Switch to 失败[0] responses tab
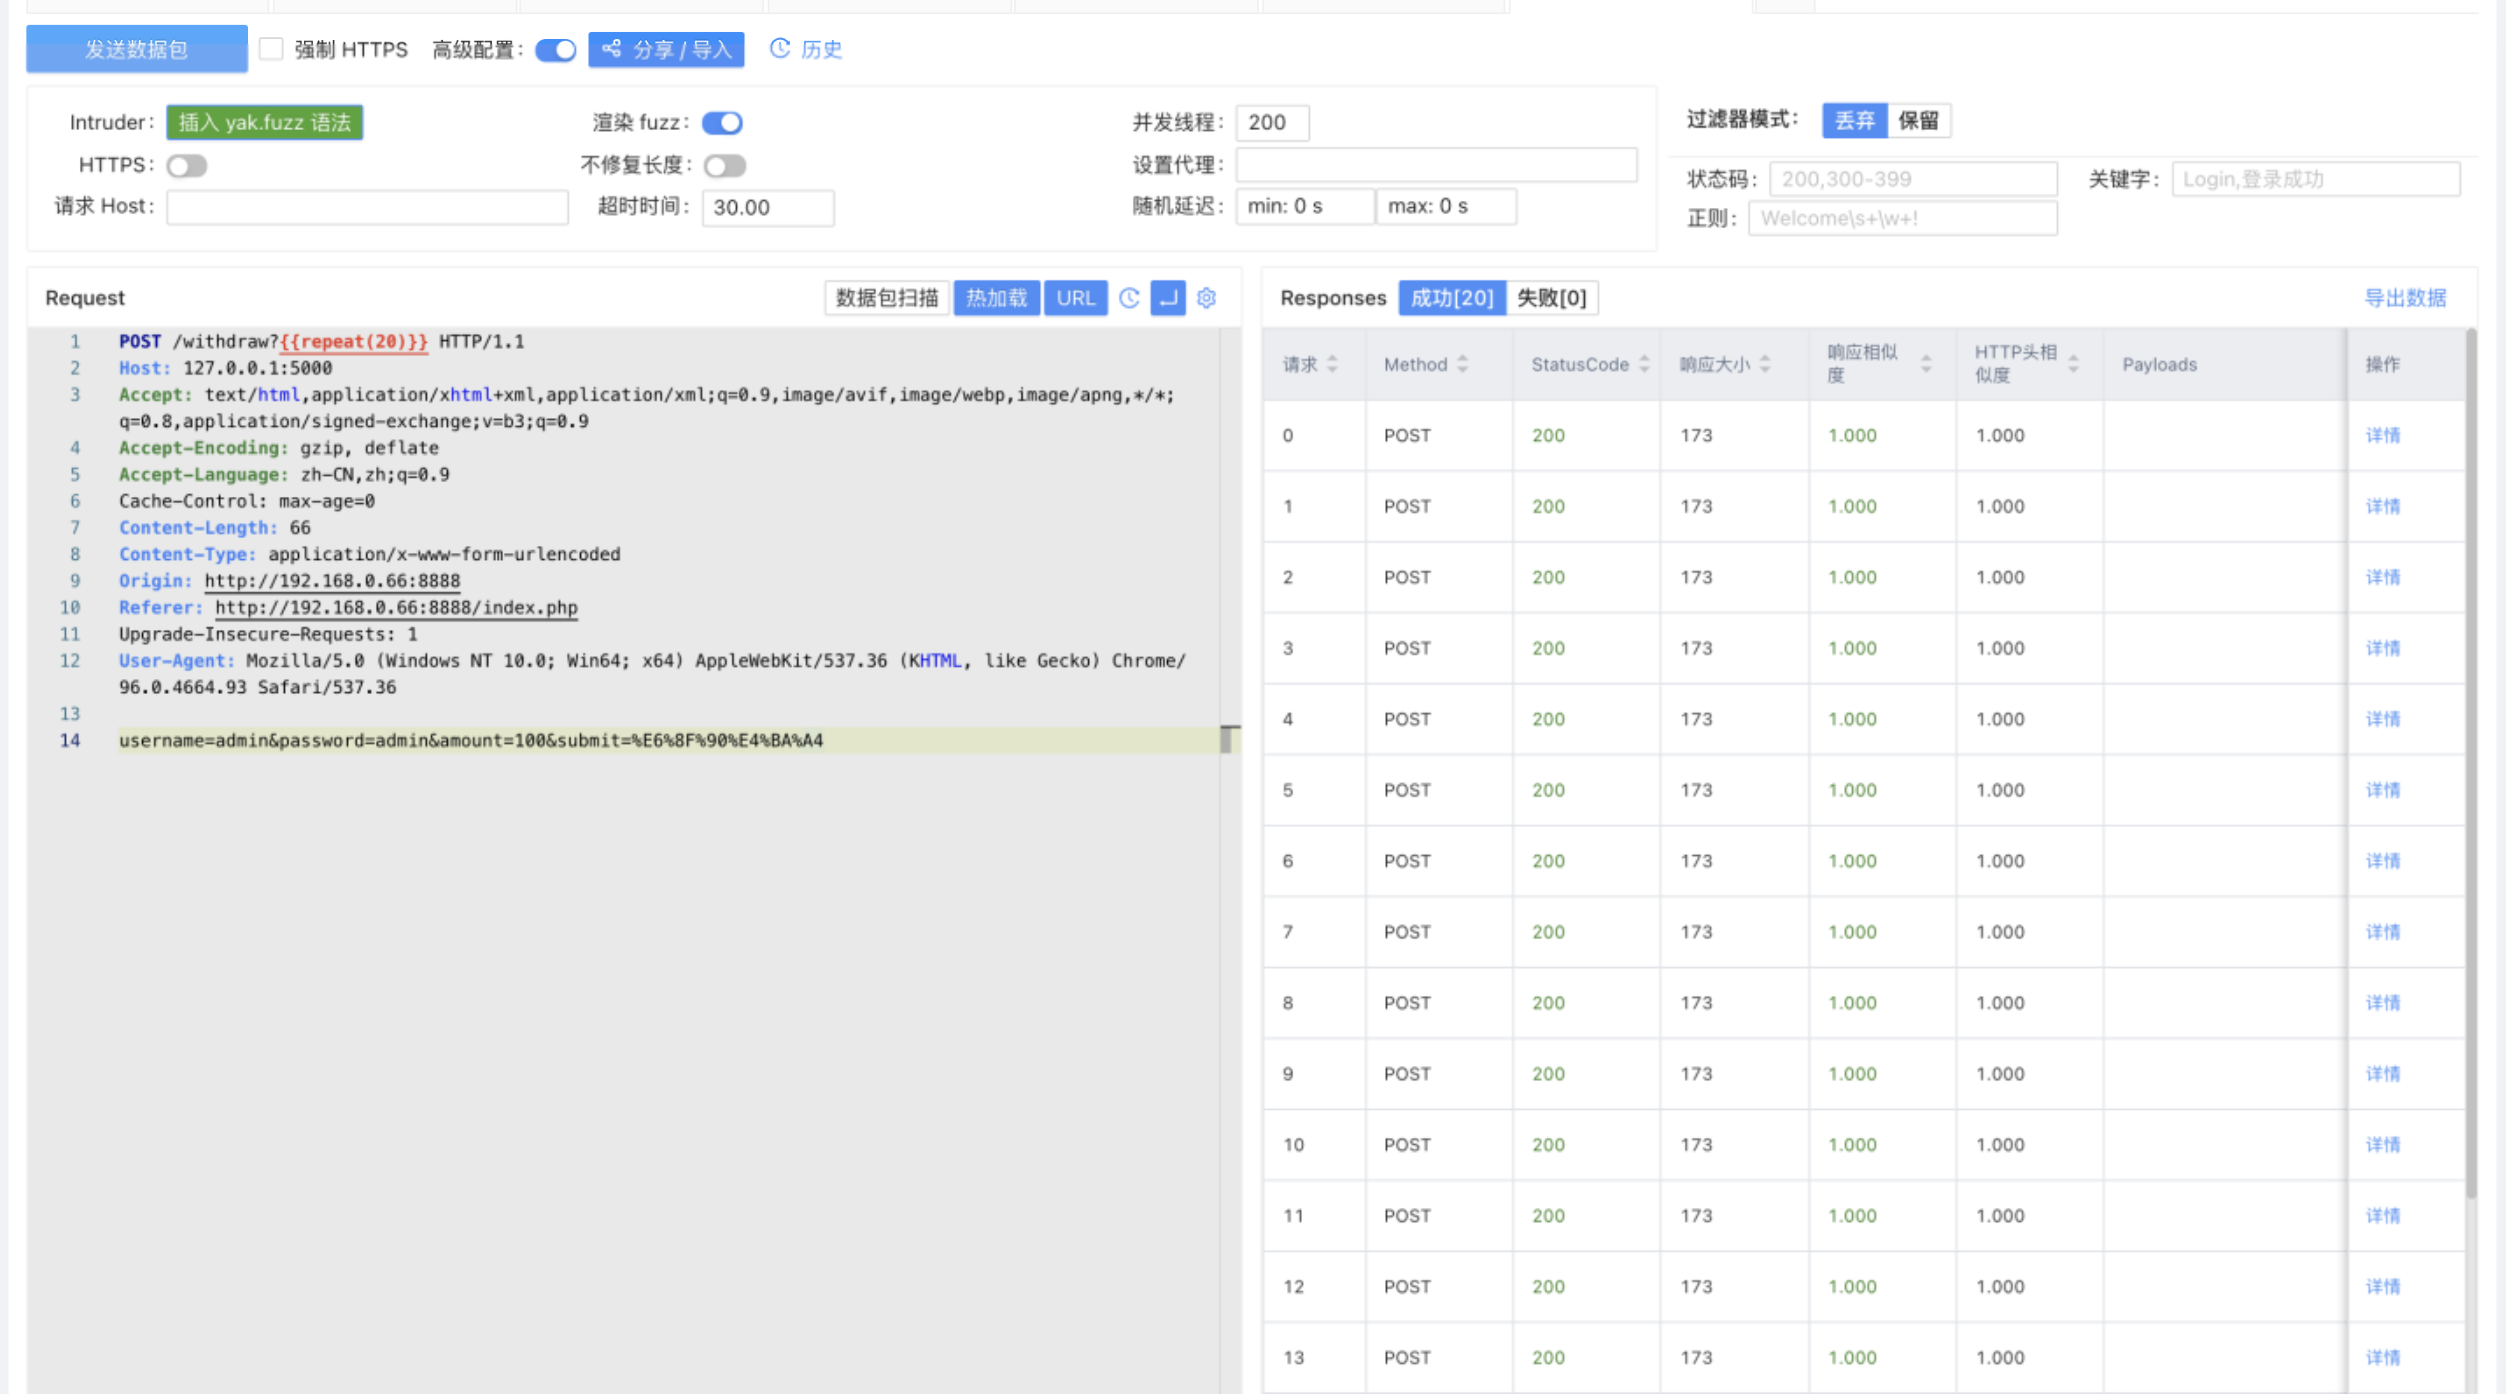Screen dimensions: 2506x1394 [1552, 298]
